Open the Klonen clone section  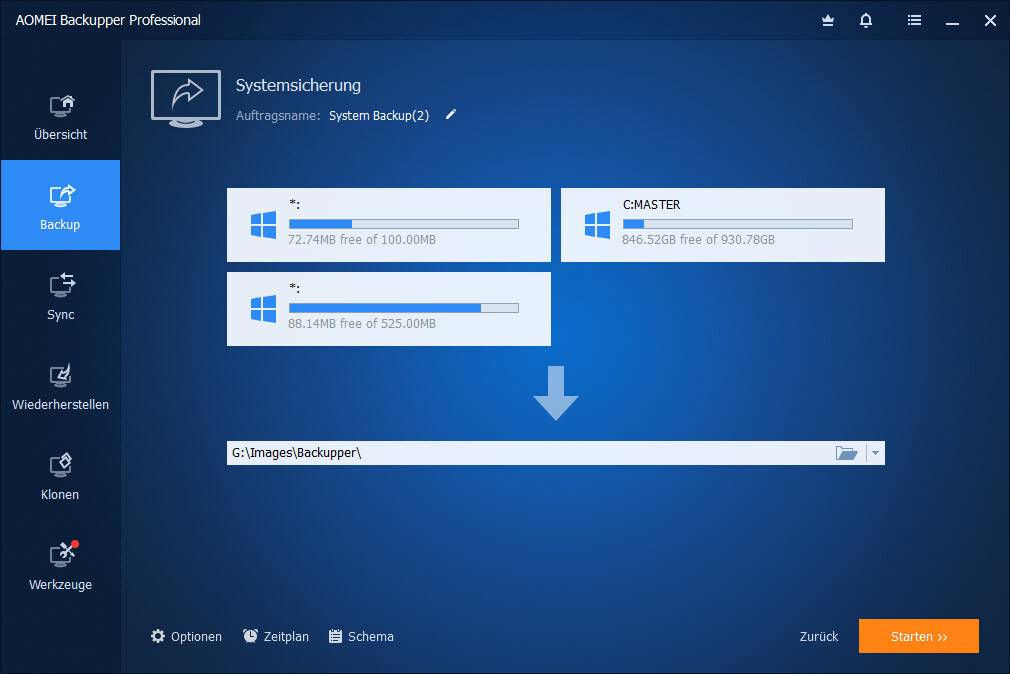tap(60, 476)
